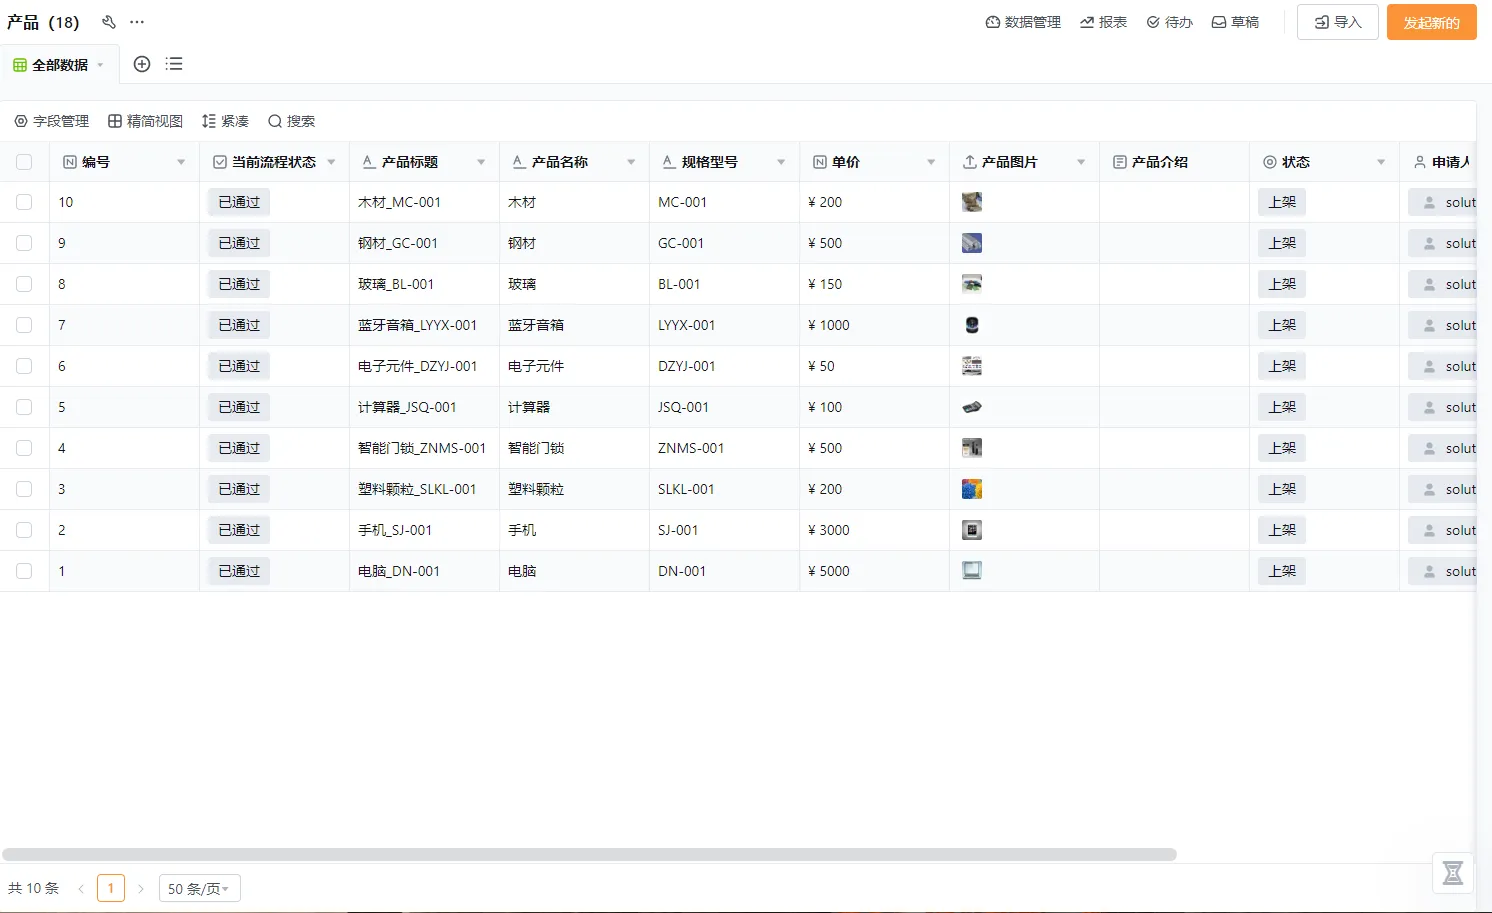
Task: Click the 待办 pending tasks icon
Action: coord(1169,21)
